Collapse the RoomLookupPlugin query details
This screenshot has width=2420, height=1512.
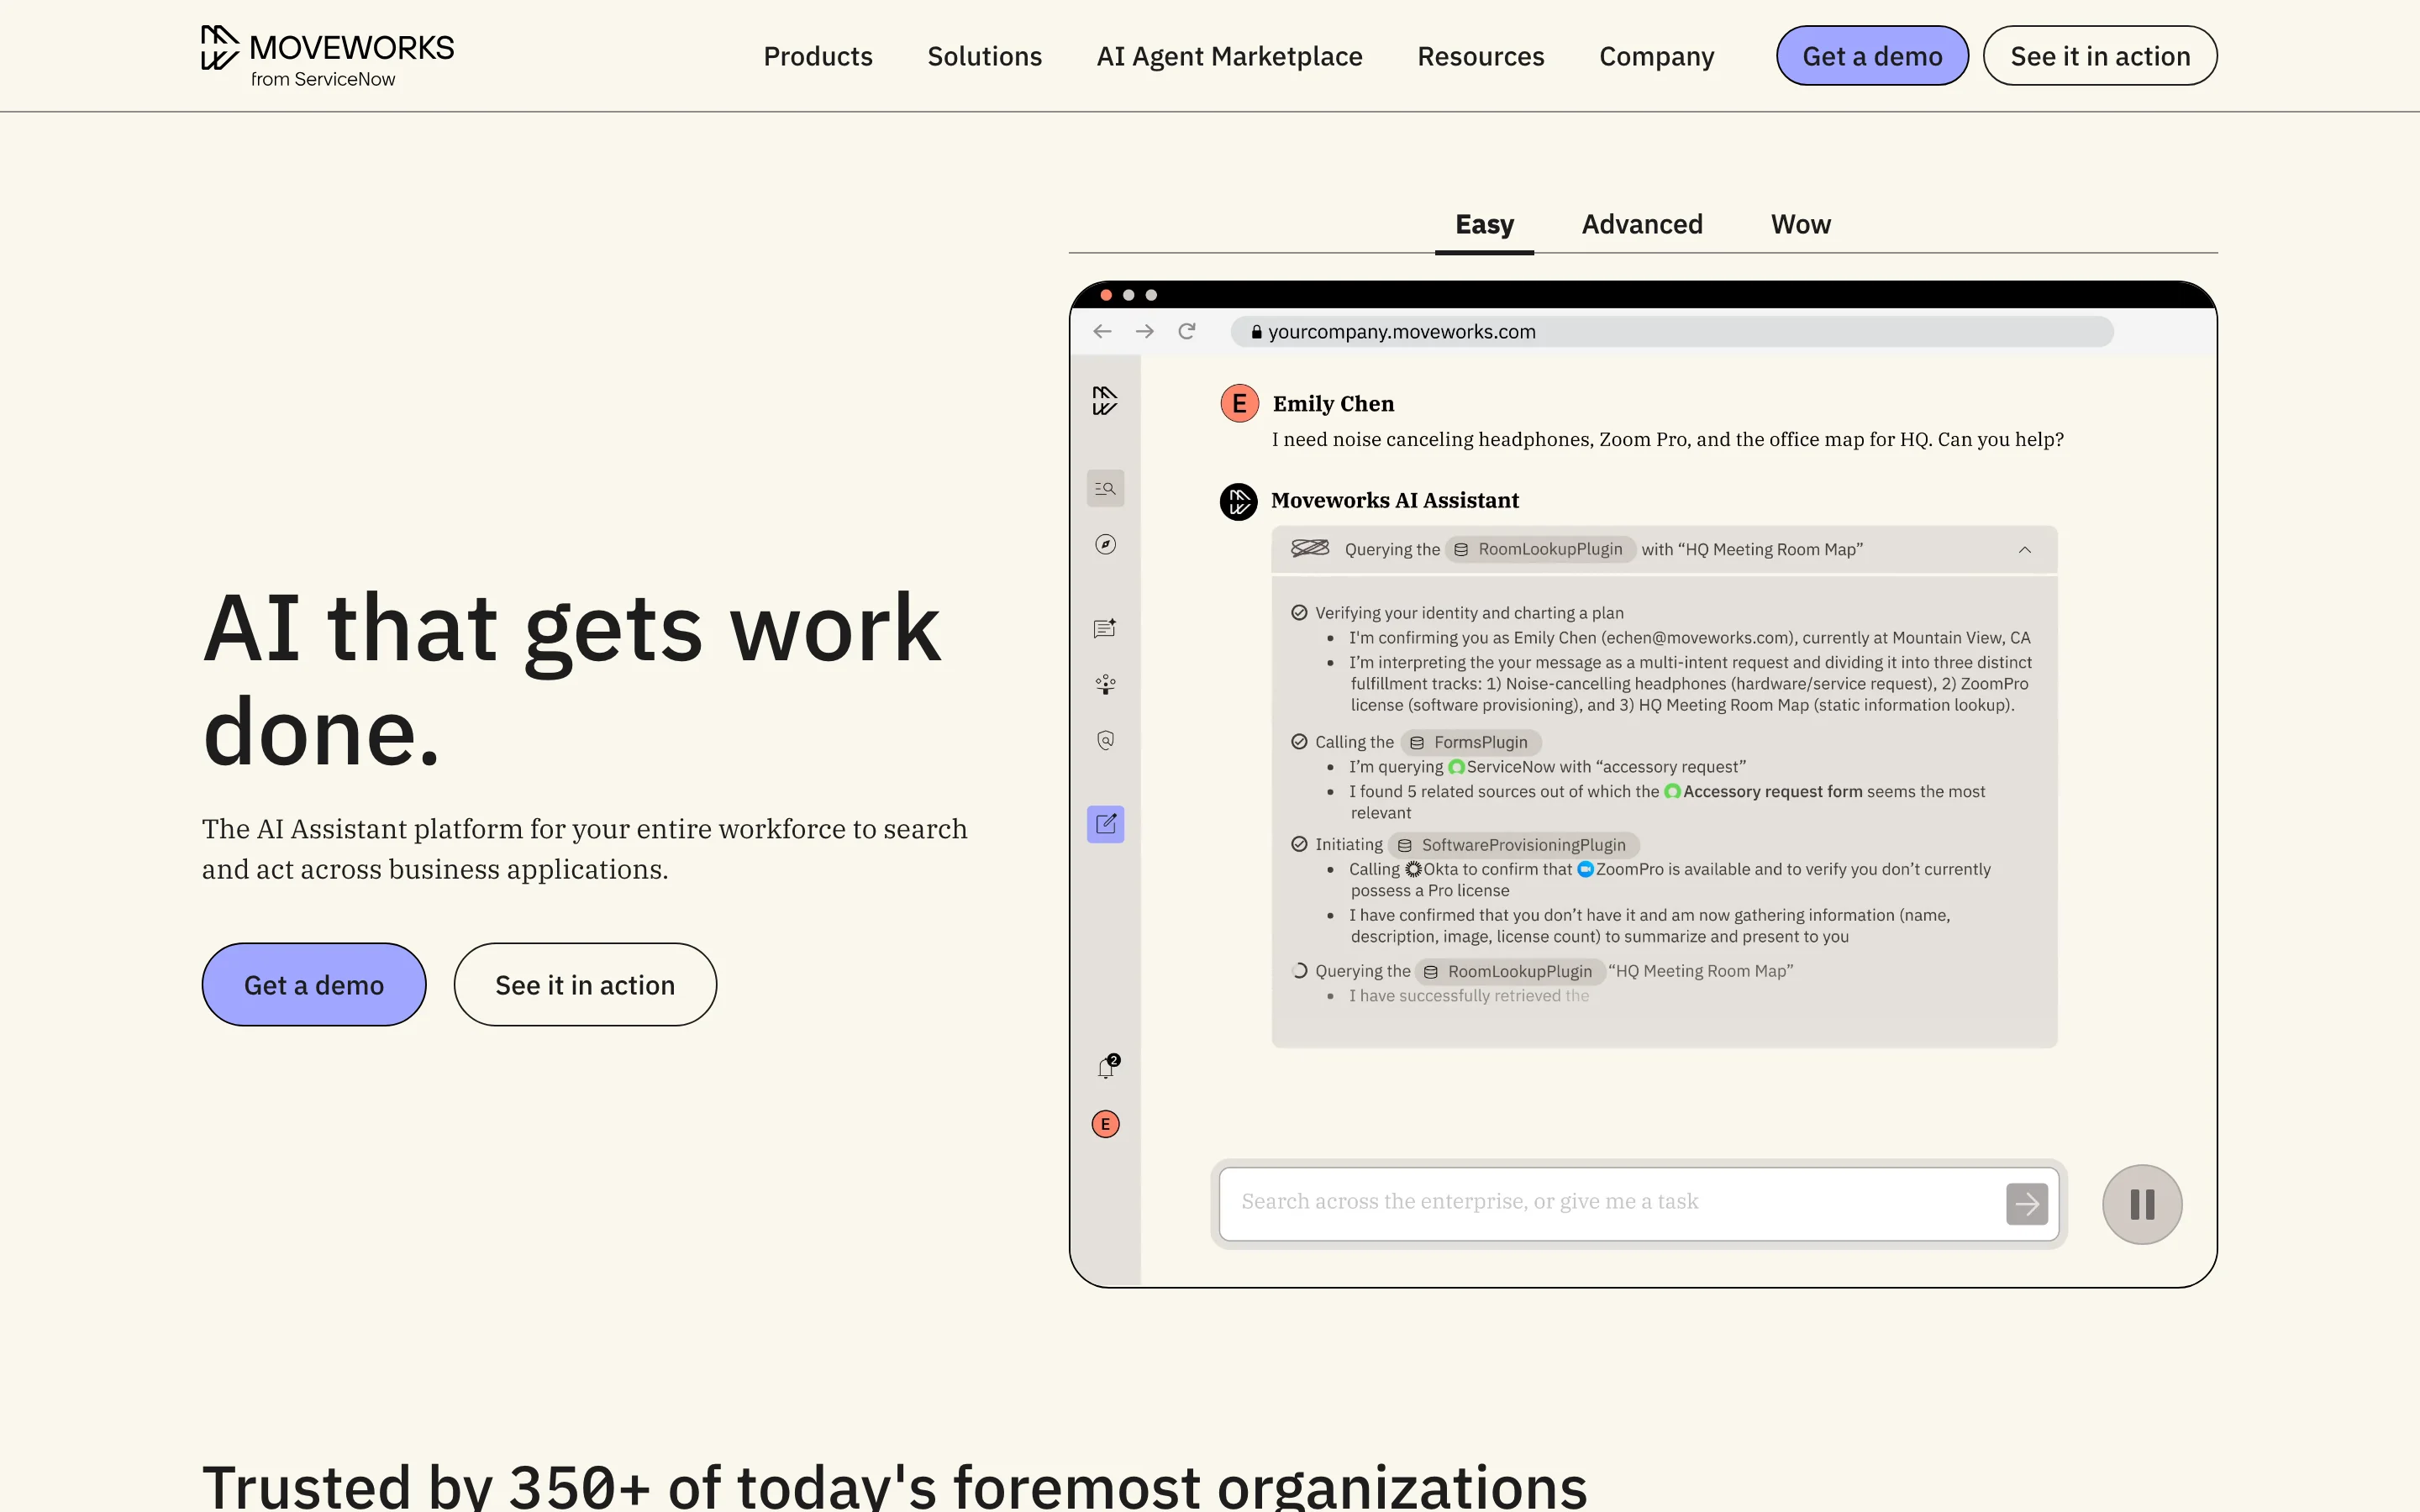pyautogui.click(x=2024, y=549)
